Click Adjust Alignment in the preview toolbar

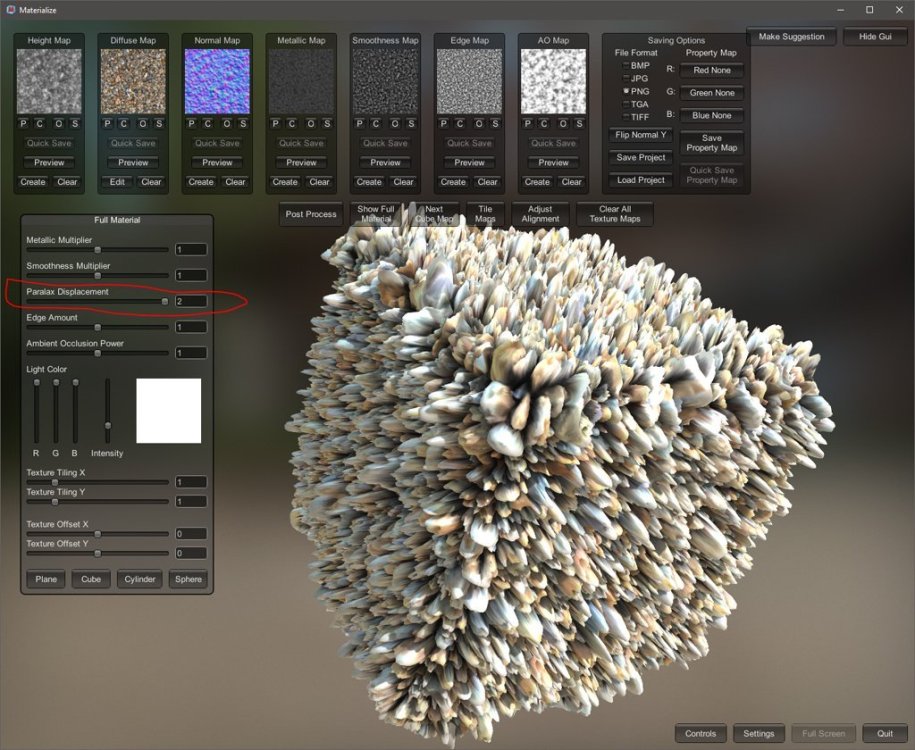click(540, 214)
